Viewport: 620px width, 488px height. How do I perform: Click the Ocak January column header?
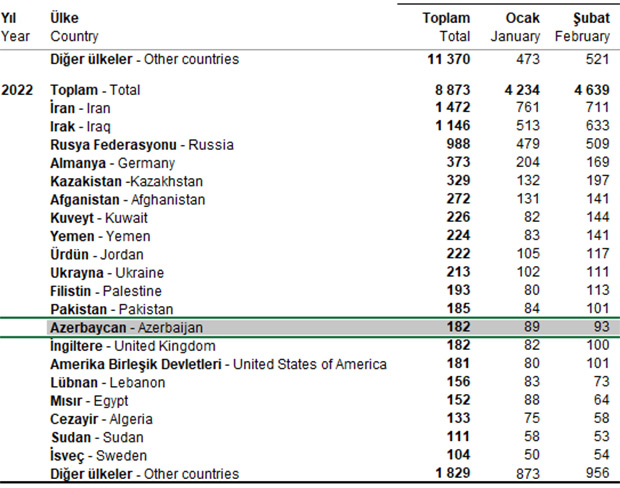pyautogui.click(x=515, y=27)
